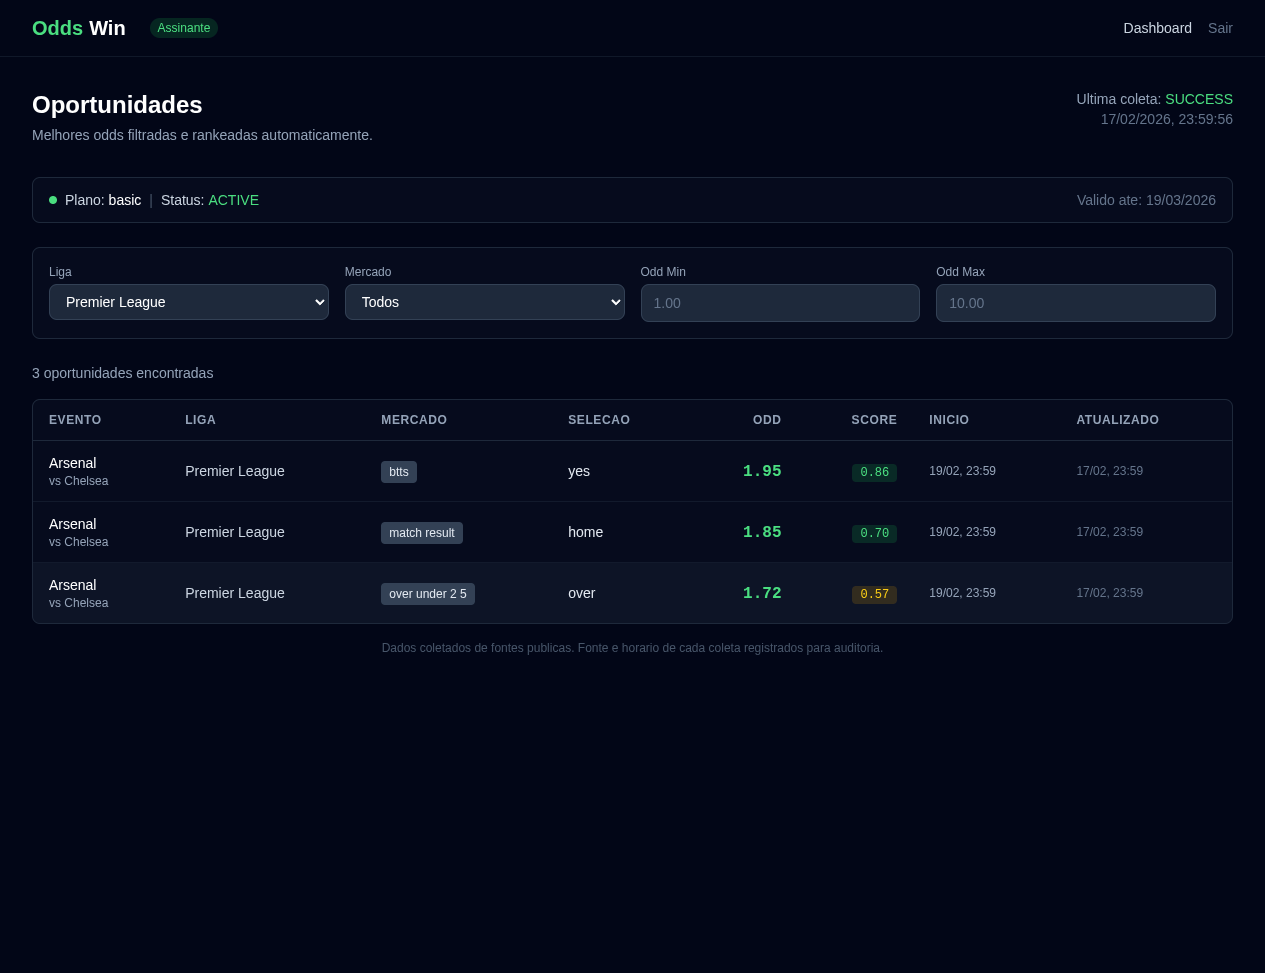Open the Mercado dropdown showing Todos
Screen dimensions: 1265x973
(x=484, y=302)
